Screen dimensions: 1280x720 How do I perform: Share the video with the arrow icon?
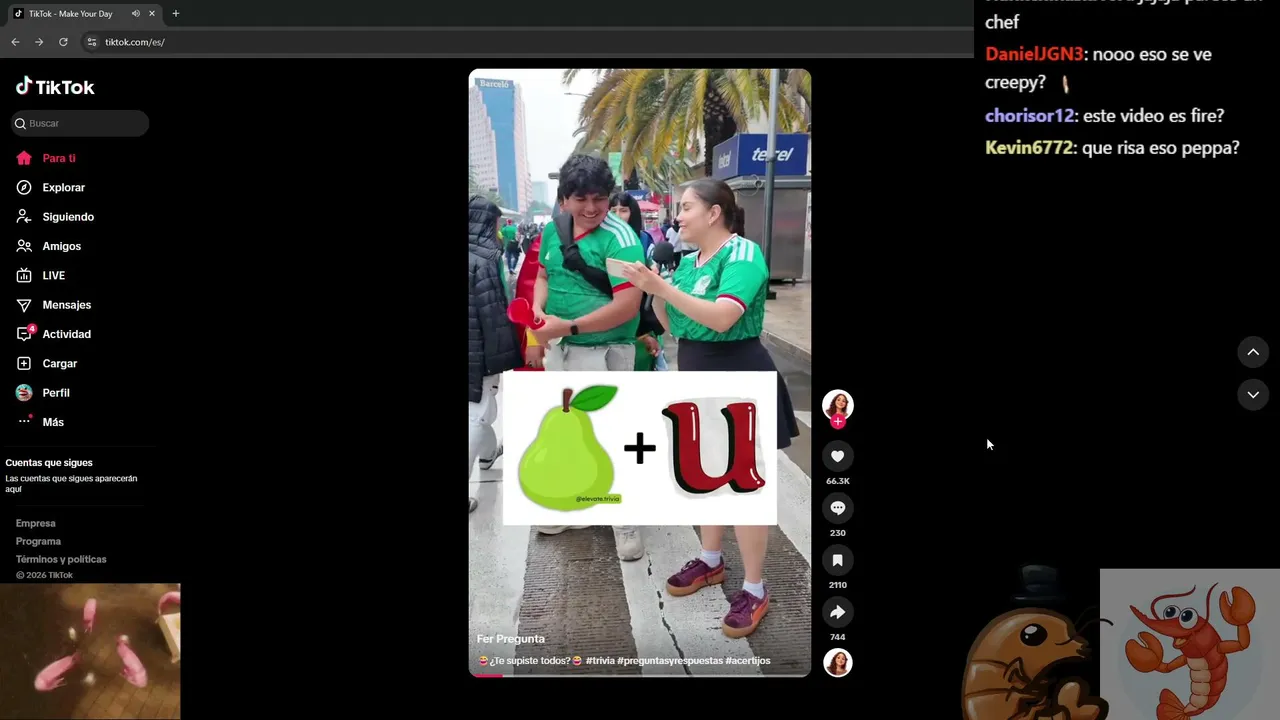coord(838,612)
